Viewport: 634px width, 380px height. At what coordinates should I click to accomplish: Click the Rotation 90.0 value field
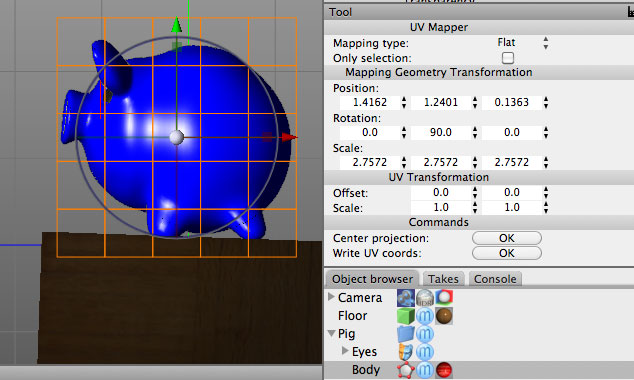click(x=440, y=132)
